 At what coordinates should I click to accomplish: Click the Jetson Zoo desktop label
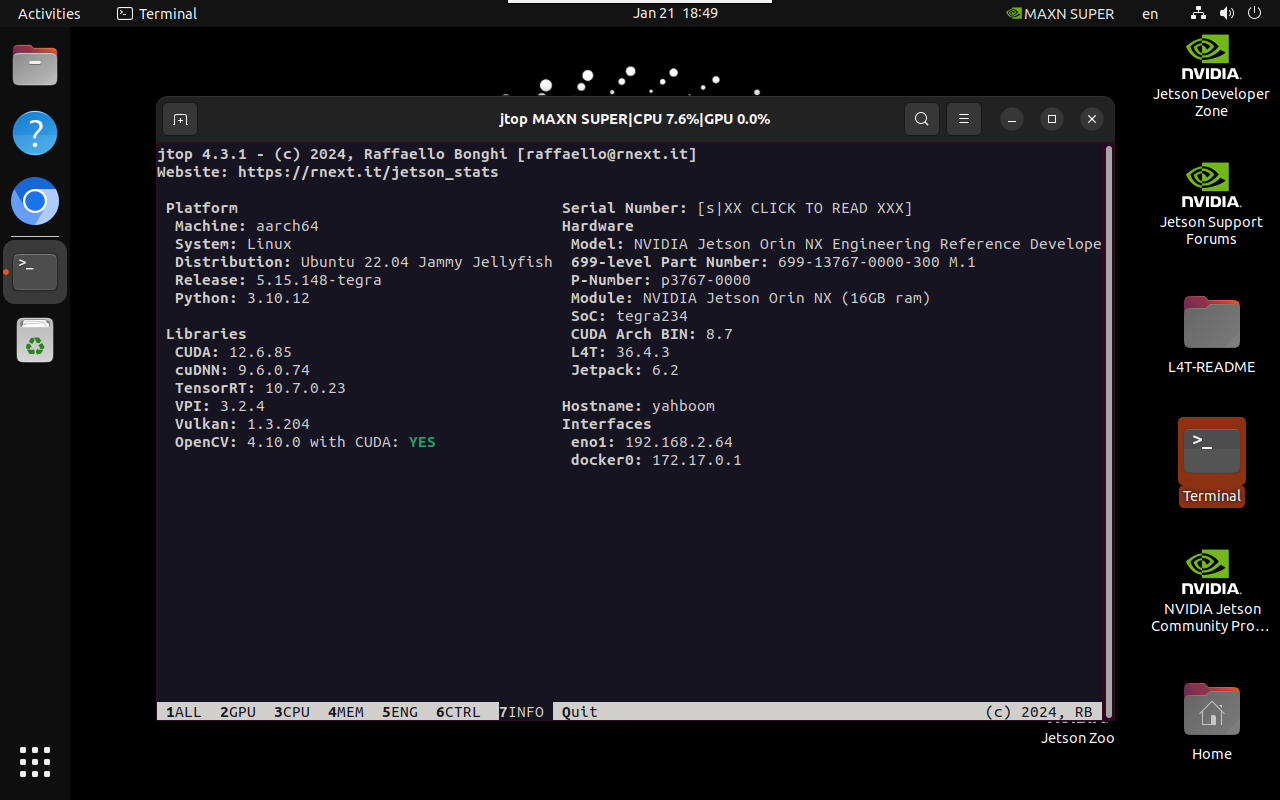(1077, 738)
